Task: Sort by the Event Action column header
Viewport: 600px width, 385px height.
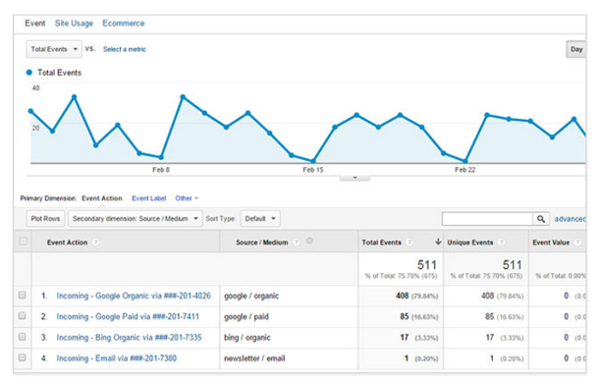Action: pyautogui.click(x=67, y=242)
